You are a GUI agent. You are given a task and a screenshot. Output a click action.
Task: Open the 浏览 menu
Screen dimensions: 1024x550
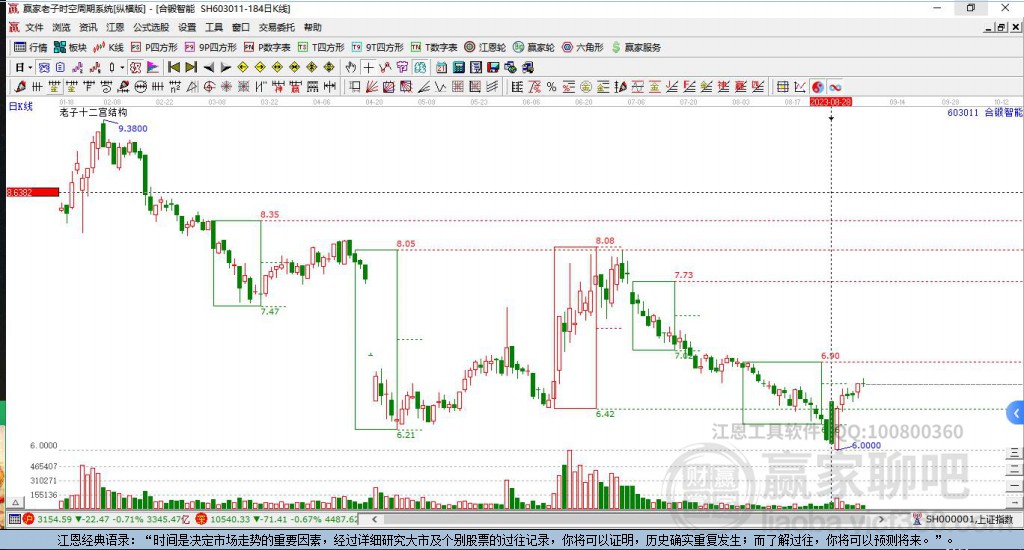[61, 27]
